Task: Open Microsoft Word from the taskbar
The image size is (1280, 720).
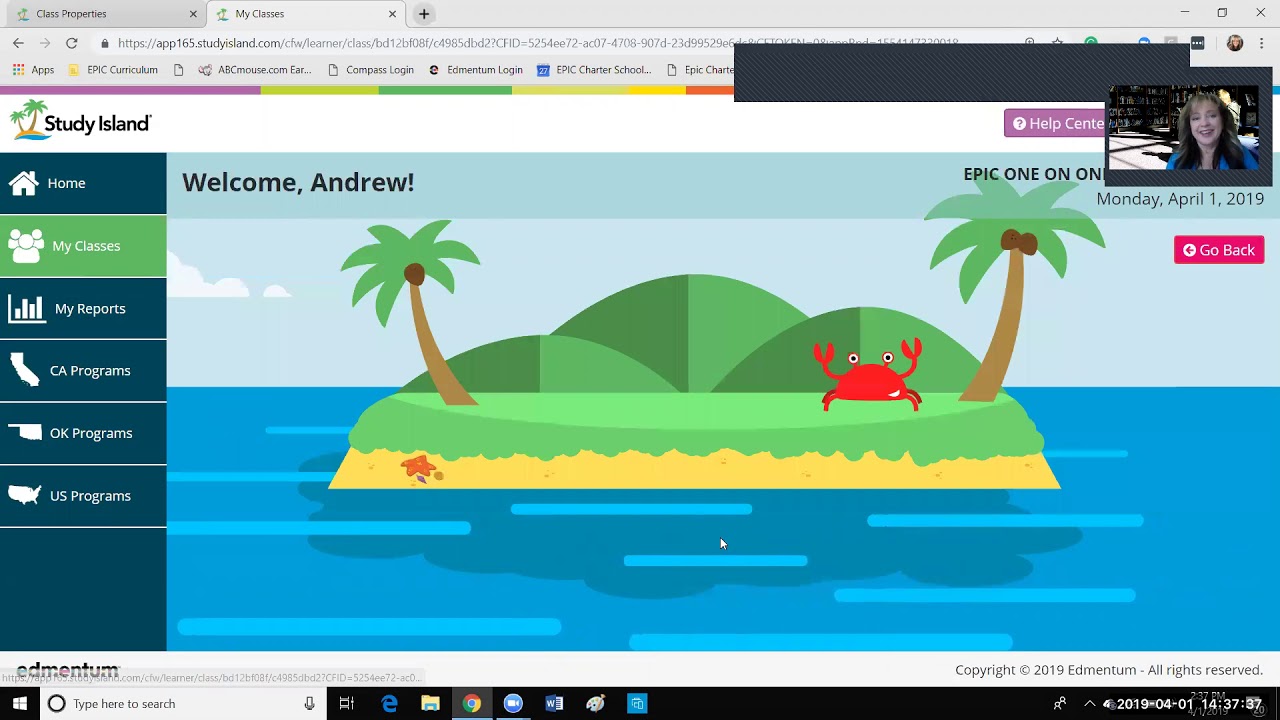Action: (x=554, y=704)
